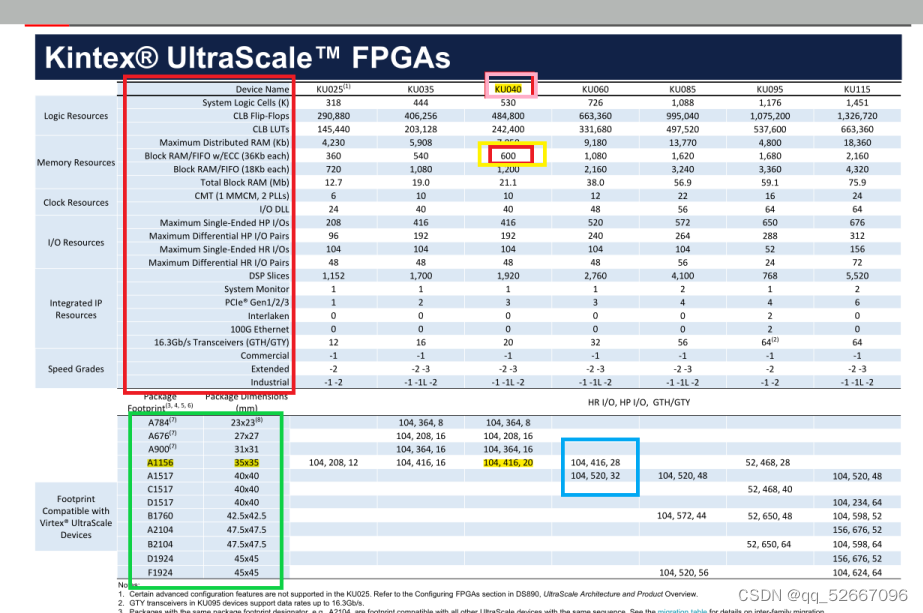Click the KU025 column header
The width and height of the screenshot is (923, 613).
[333, 88]
